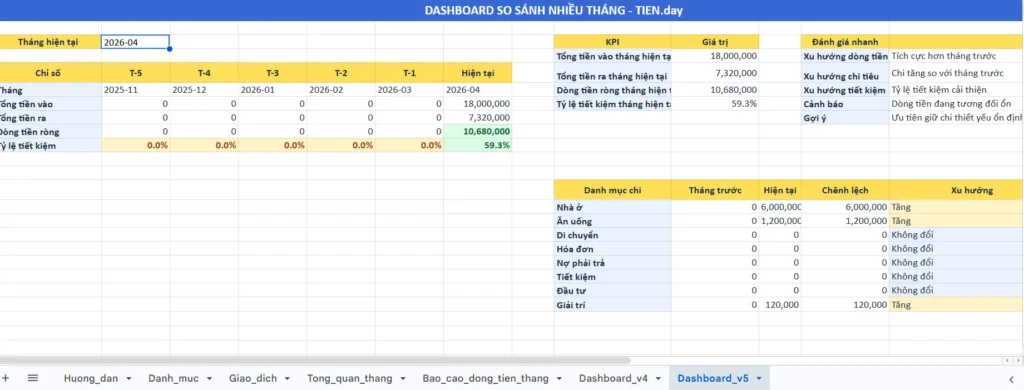Select the T-3 column header
This screenshot has width=1024, height=390.
[x=272, y=73]
